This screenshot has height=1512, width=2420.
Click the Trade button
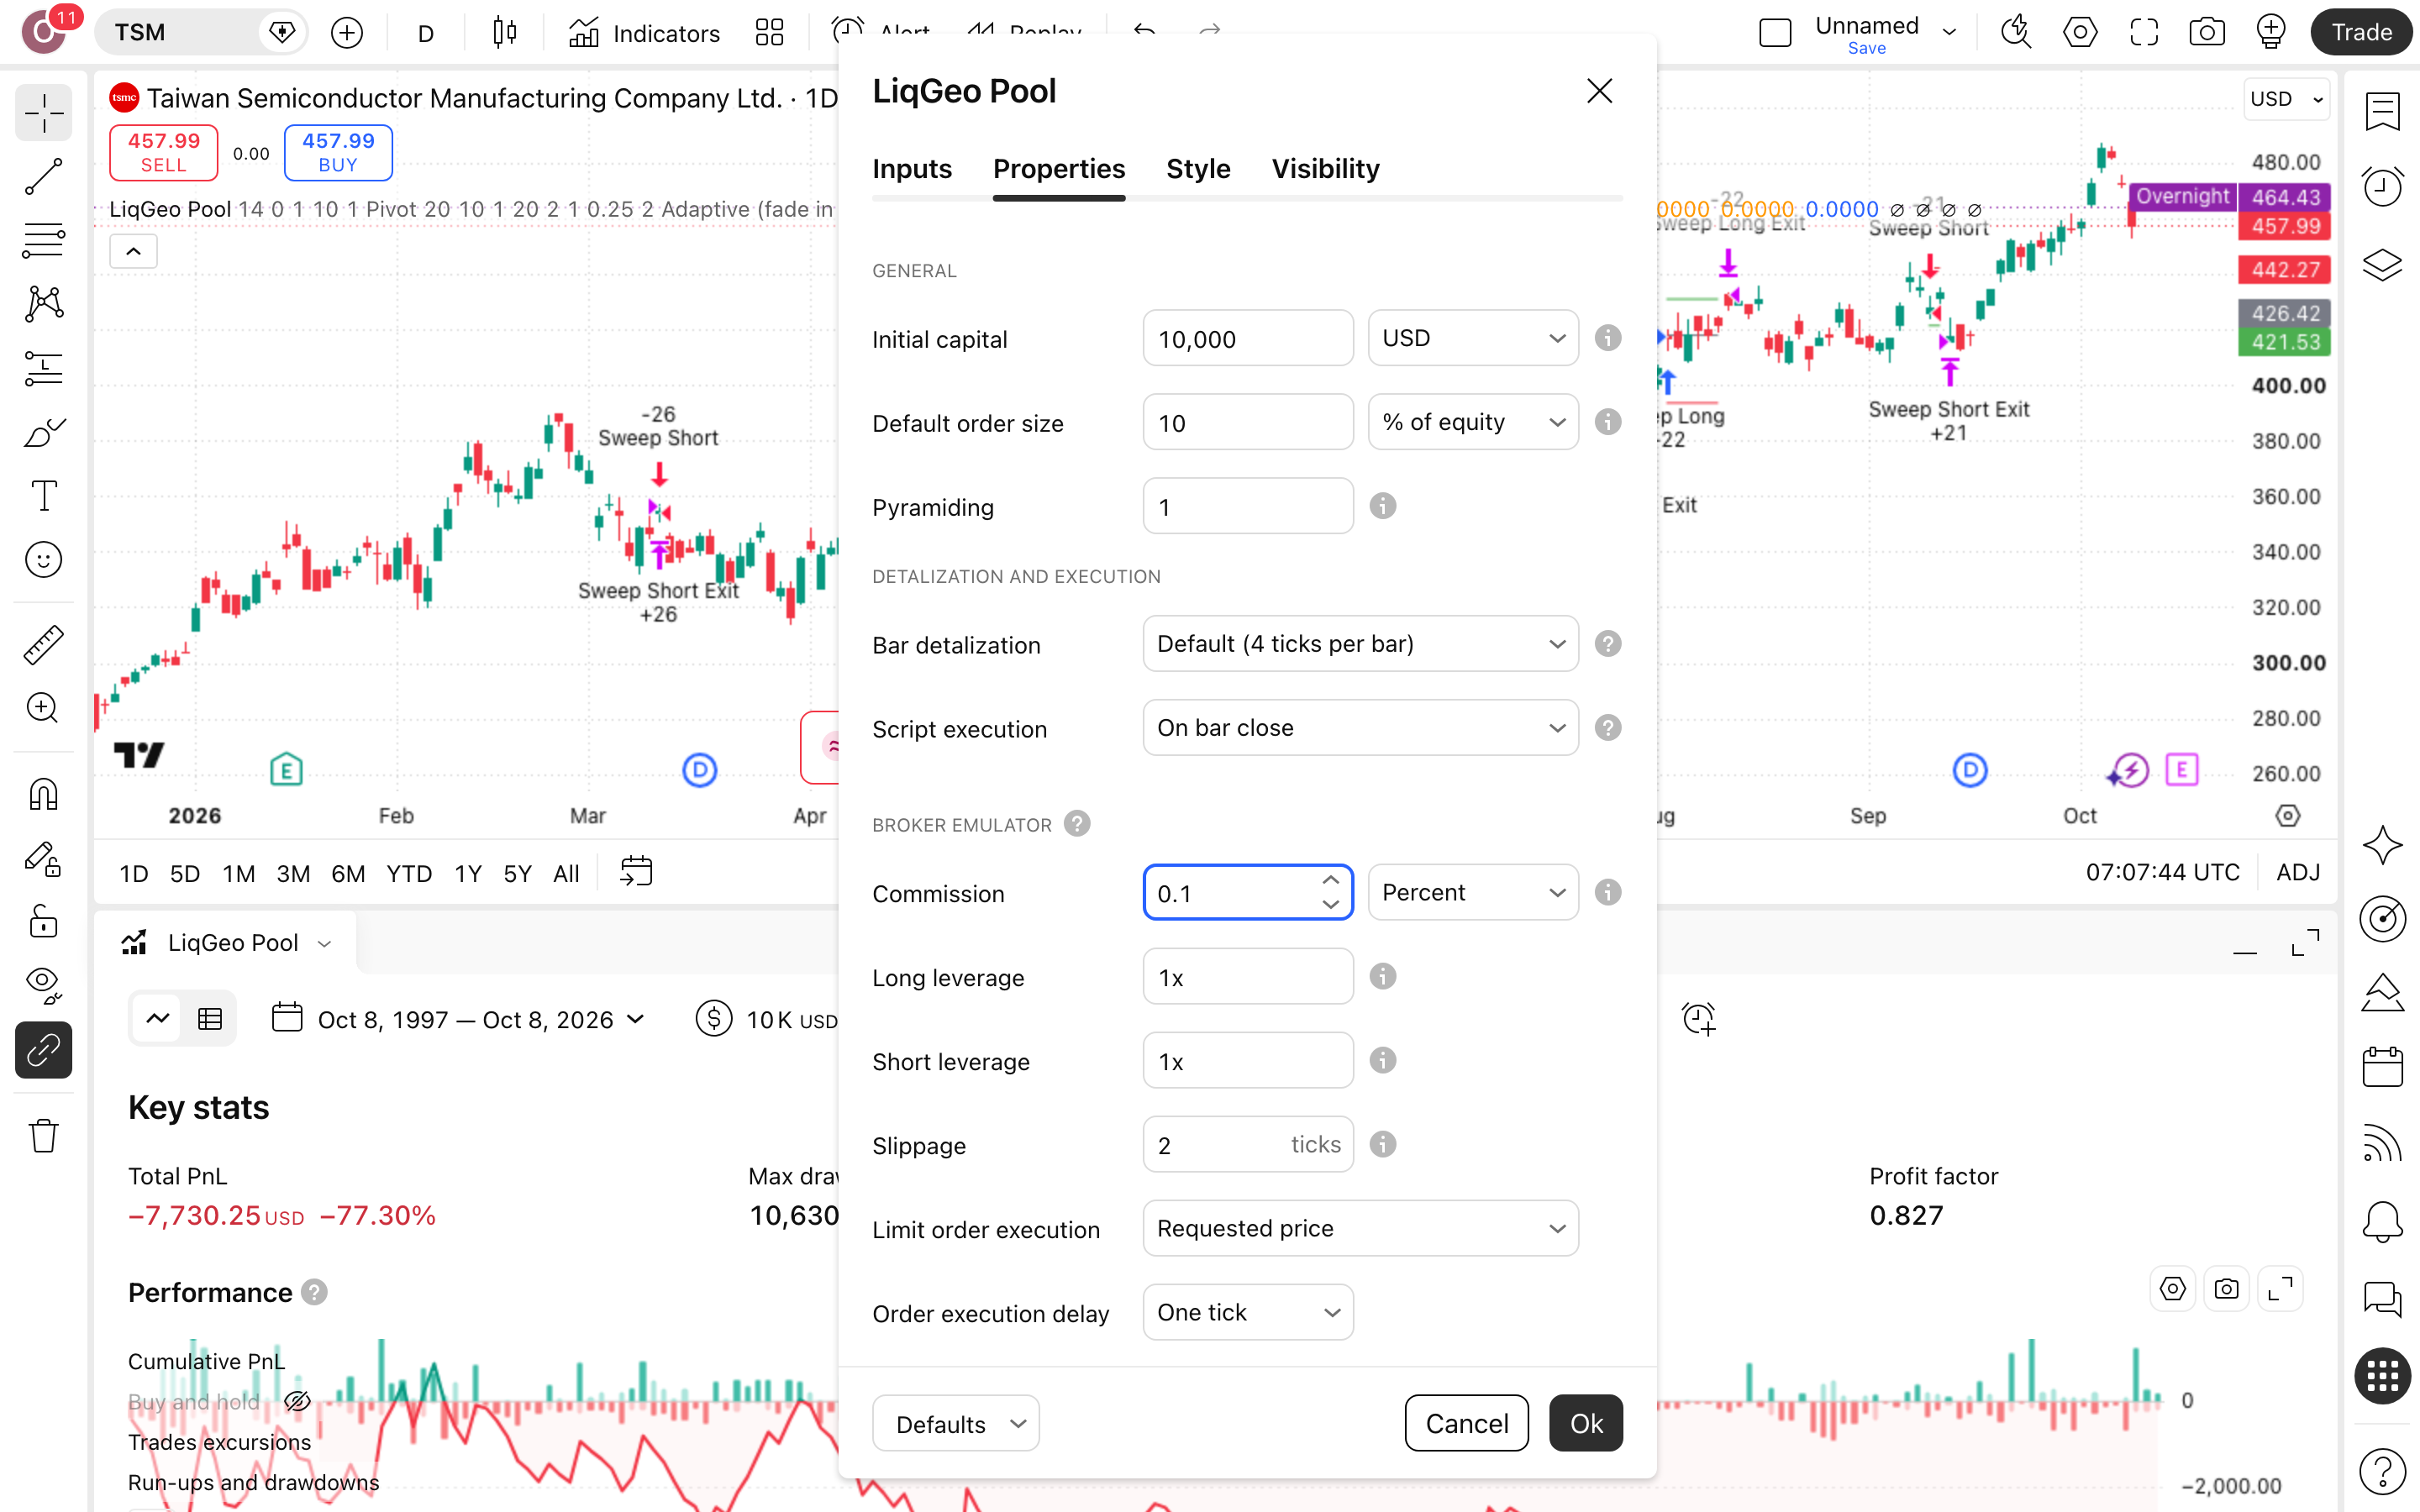(x=2361, y=32)
